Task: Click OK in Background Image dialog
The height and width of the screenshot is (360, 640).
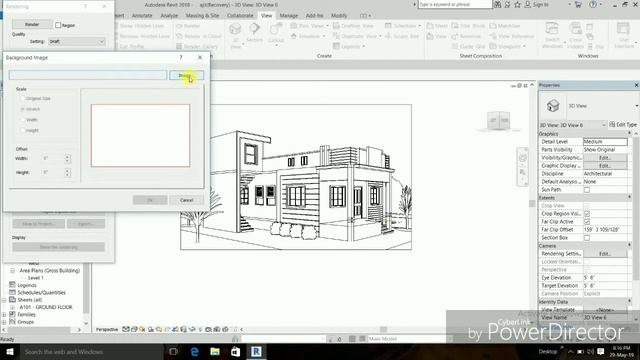Action: click(150, 200)
